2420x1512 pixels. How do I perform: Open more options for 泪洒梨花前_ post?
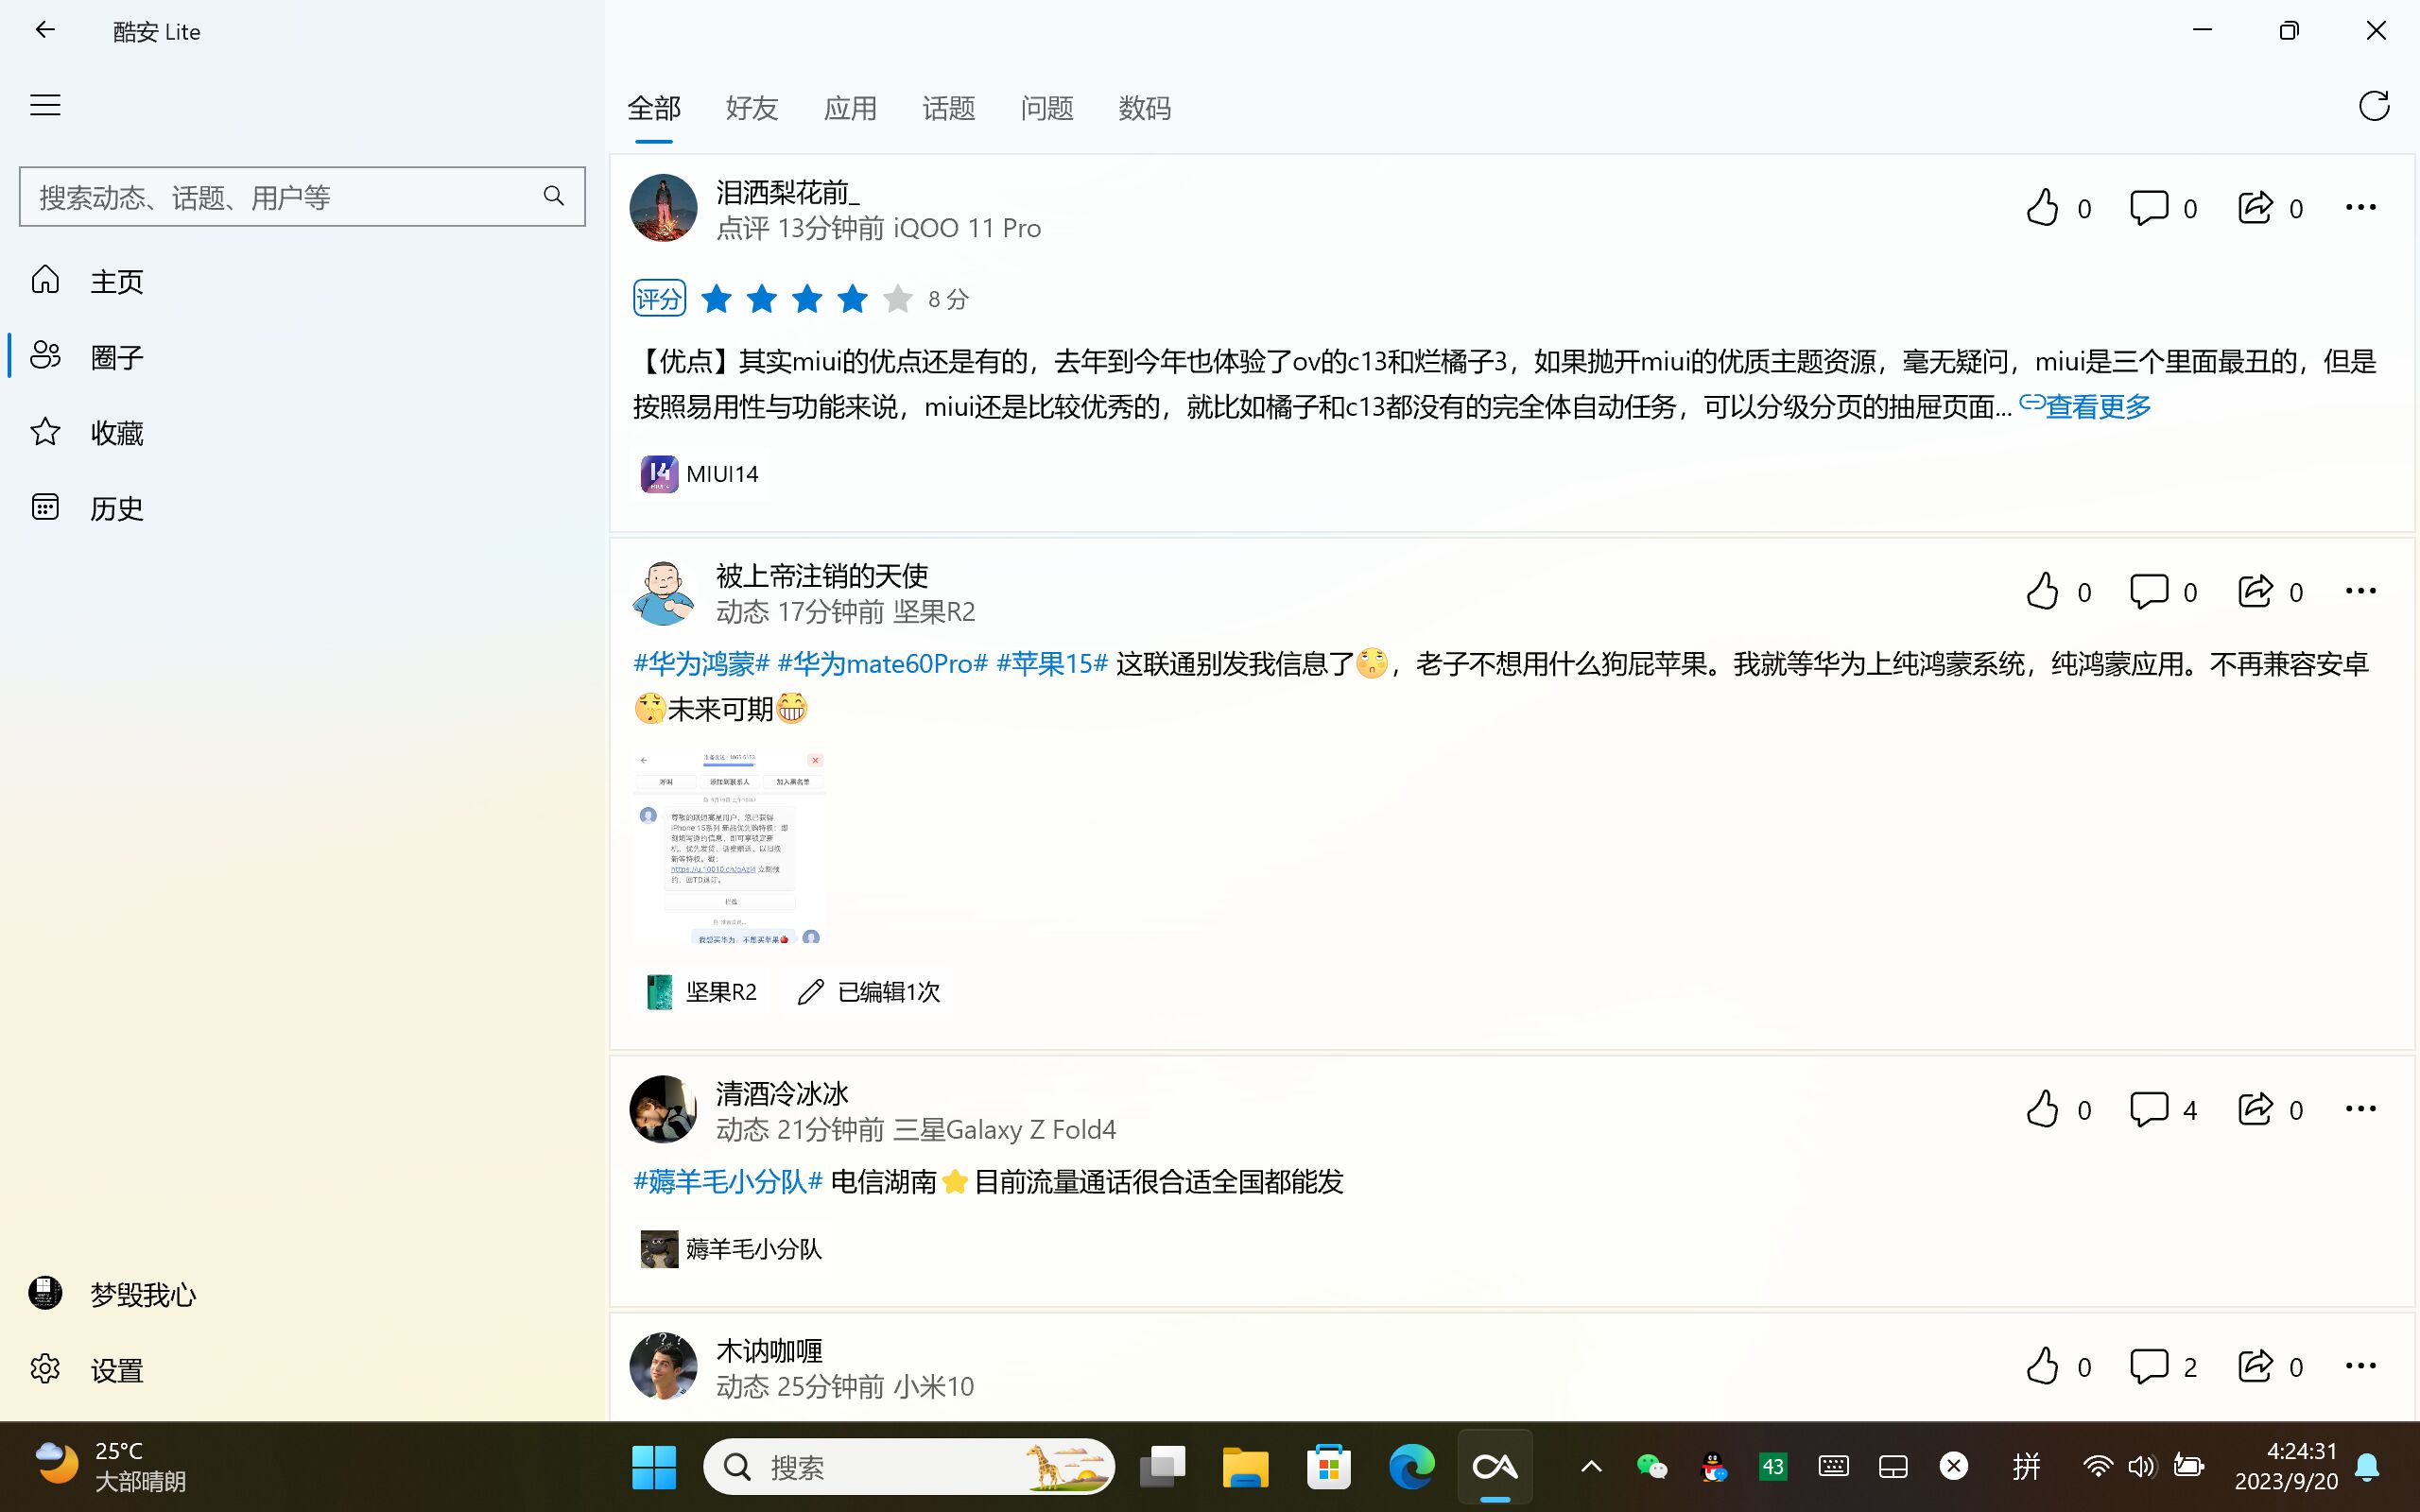2360,208
